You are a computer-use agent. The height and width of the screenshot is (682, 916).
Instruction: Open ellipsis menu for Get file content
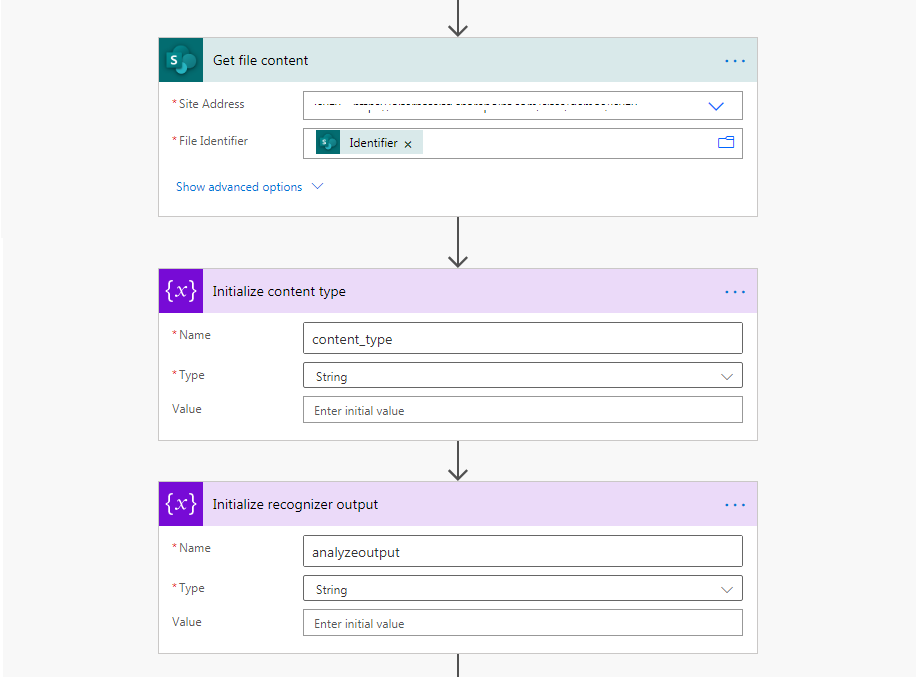734,61
